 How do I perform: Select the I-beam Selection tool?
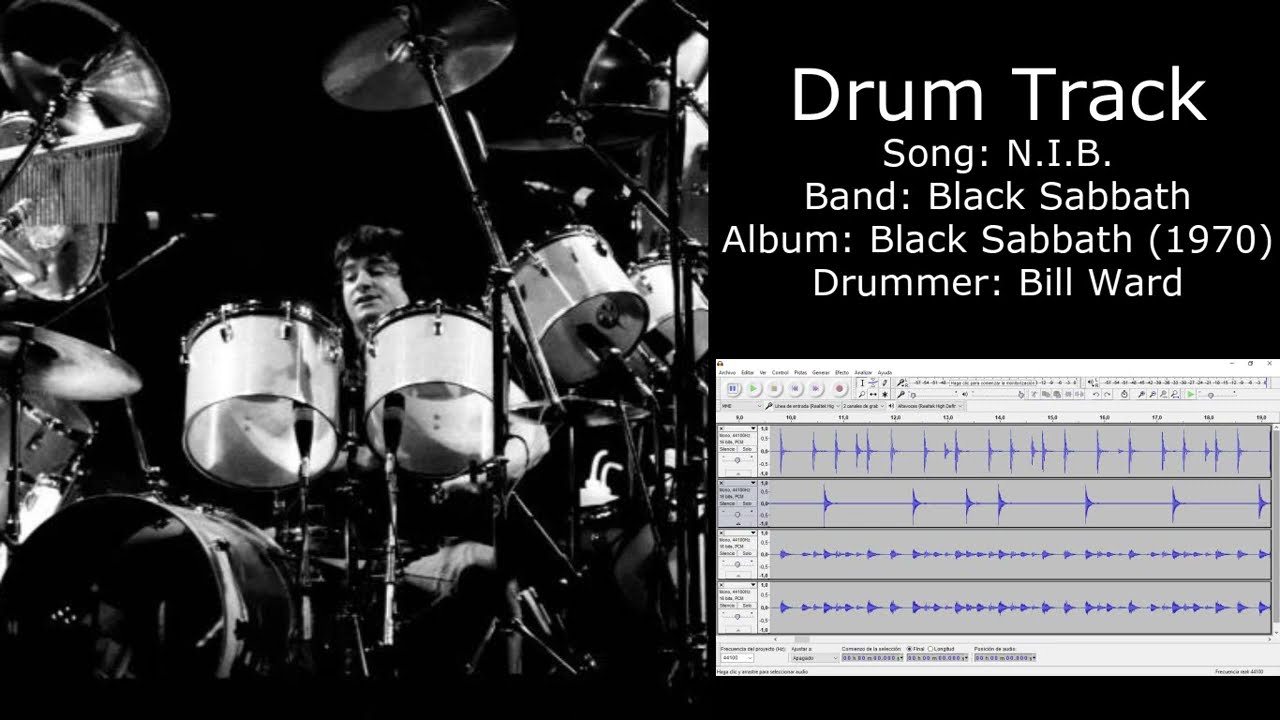862,383
